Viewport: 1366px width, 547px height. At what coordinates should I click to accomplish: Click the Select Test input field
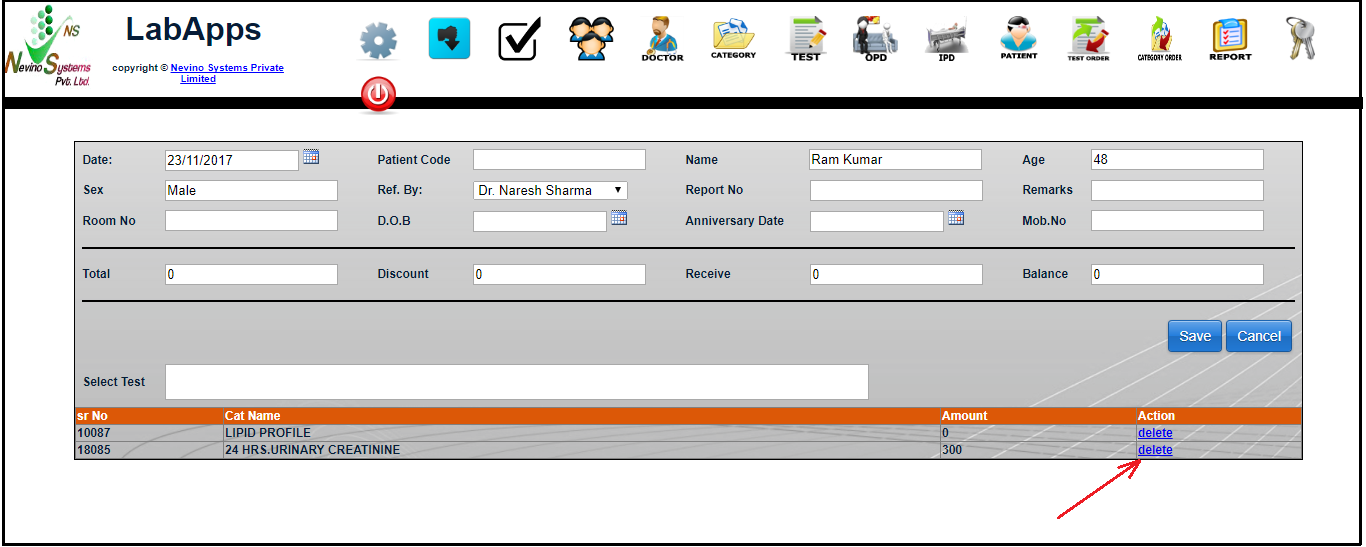point(516,382)
